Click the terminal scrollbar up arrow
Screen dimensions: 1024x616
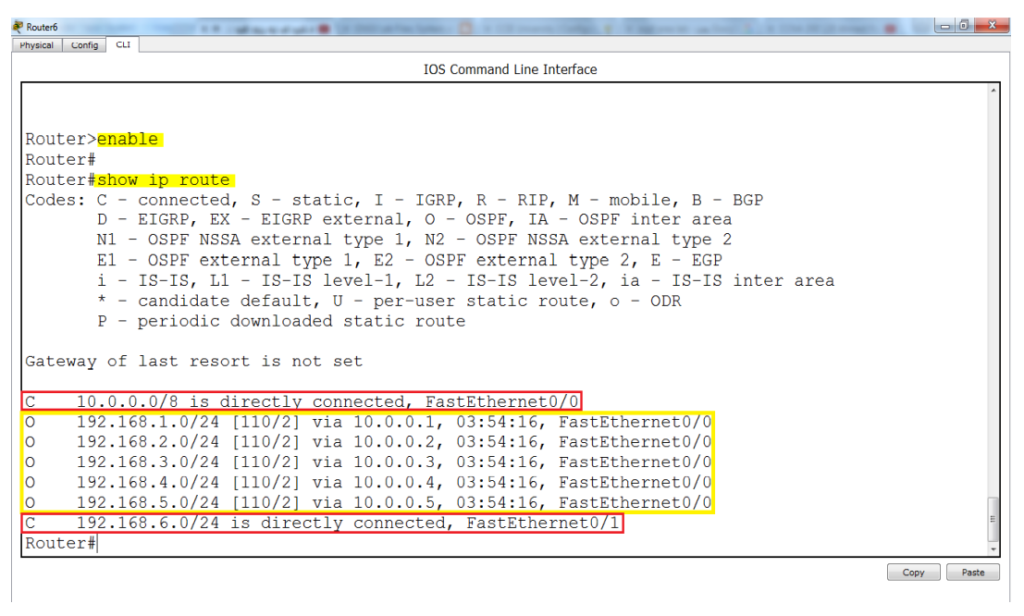click(993, 90)
